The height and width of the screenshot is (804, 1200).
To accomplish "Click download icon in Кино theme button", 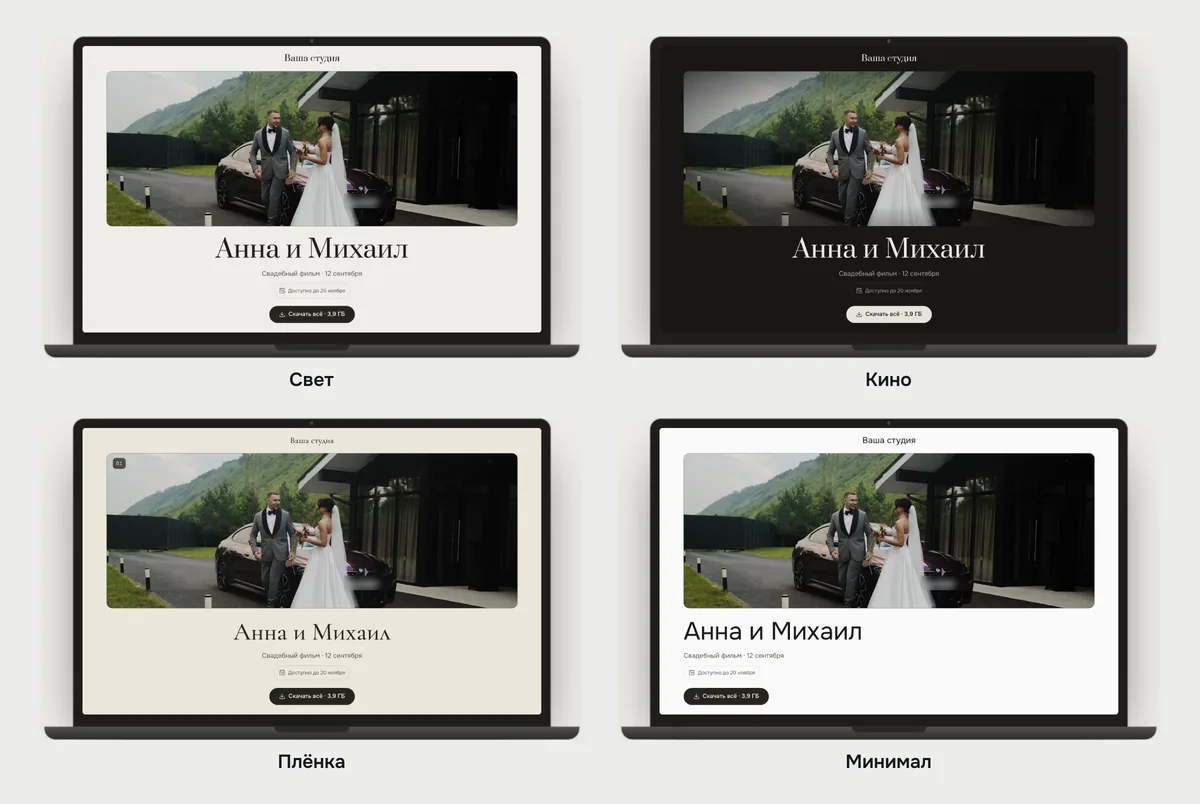I will pos(859,314).
